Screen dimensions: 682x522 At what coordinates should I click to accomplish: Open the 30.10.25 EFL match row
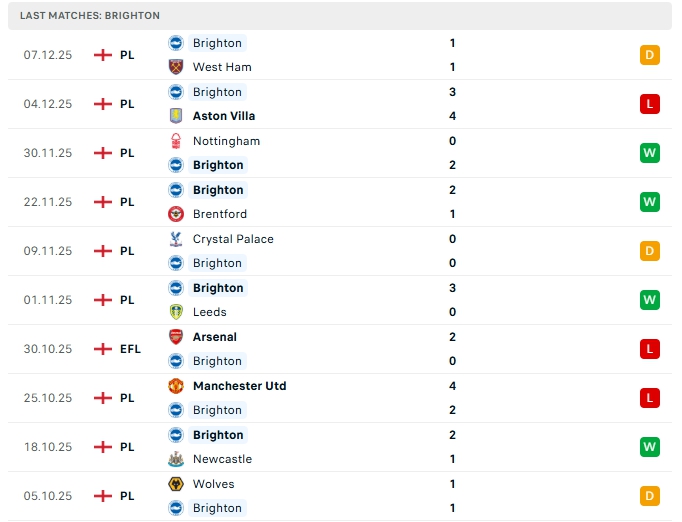click(x=340, y=349)
